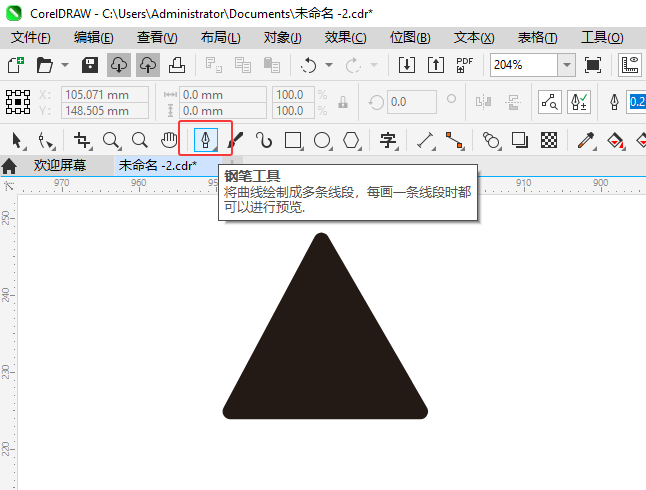Select the Artistic Media brush tool

tap(235, 141)
